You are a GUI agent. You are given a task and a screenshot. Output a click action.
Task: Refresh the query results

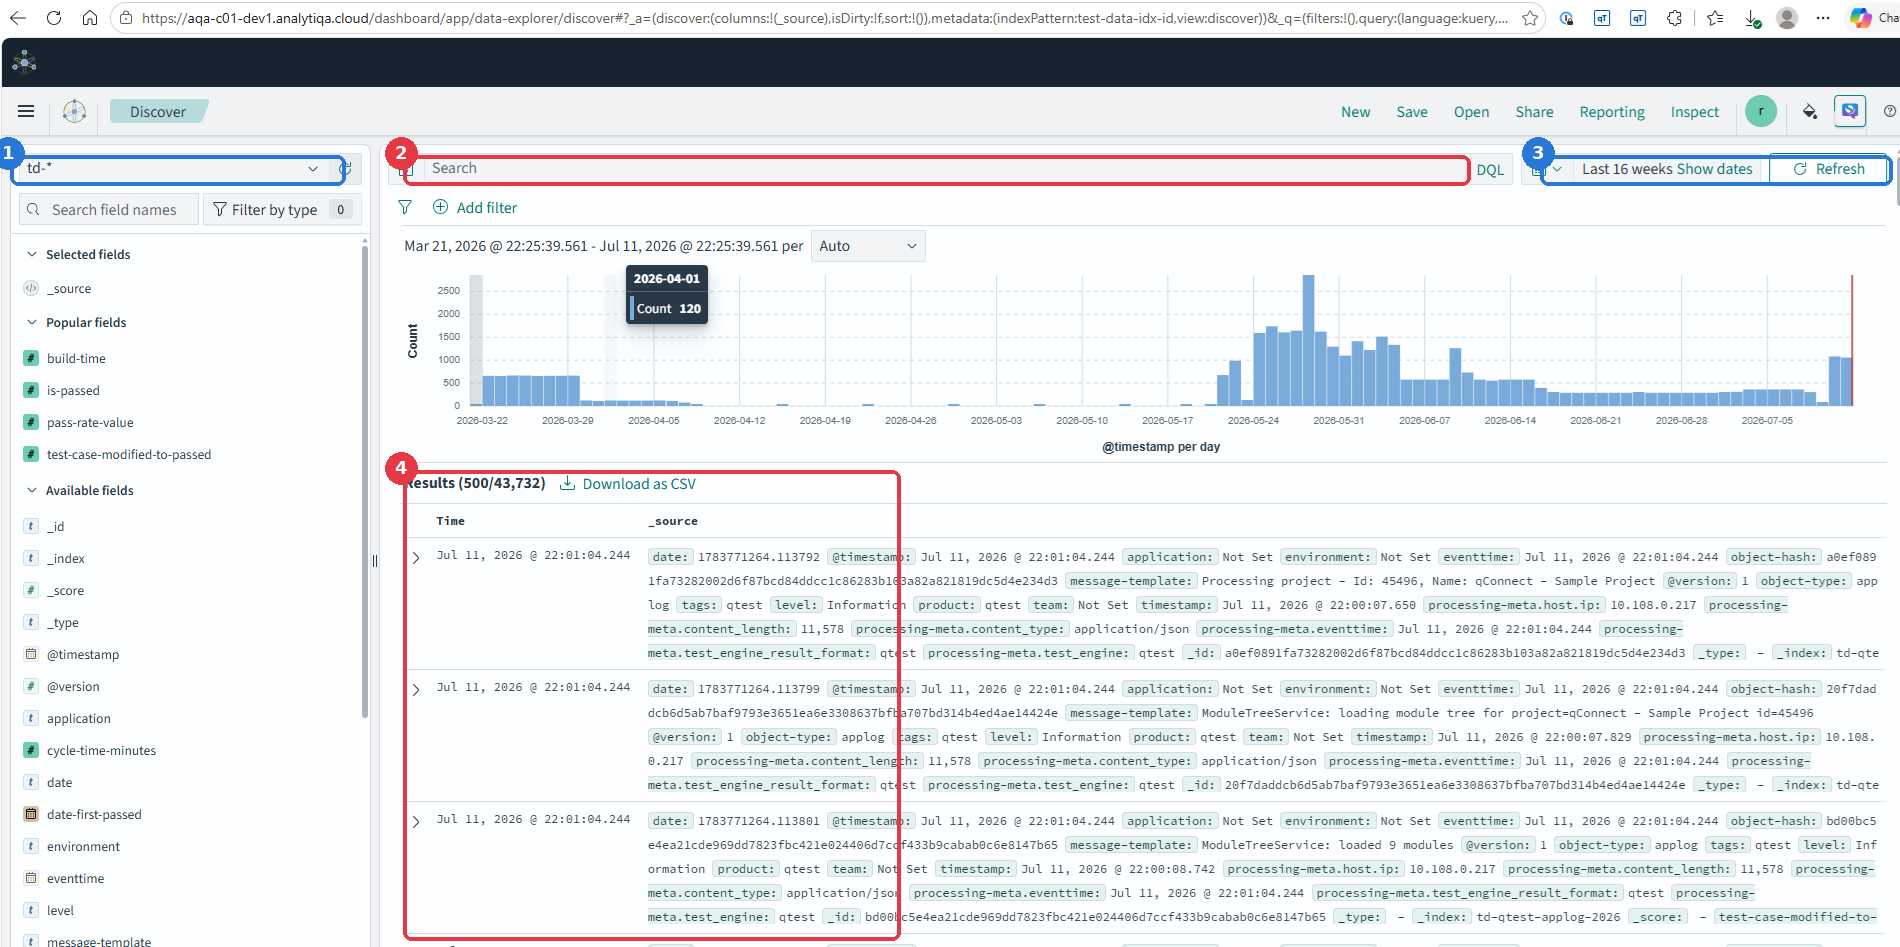coord(1829,169)
